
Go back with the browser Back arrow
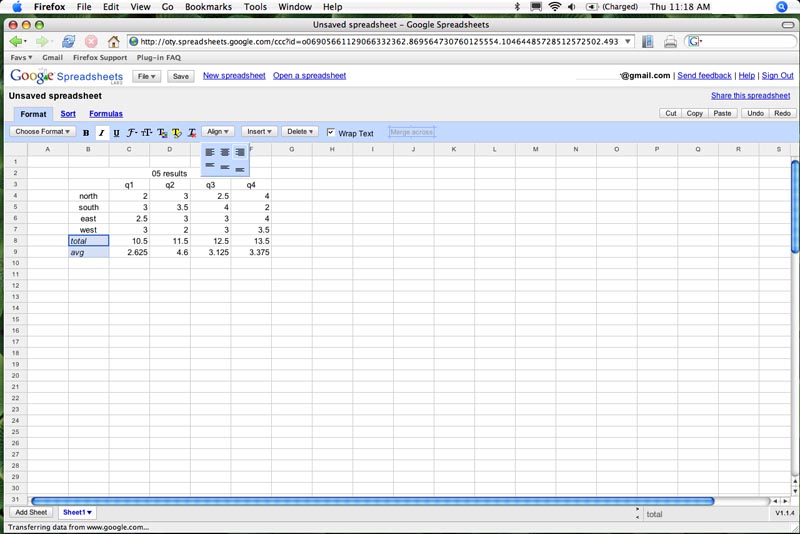coord(16,41)
